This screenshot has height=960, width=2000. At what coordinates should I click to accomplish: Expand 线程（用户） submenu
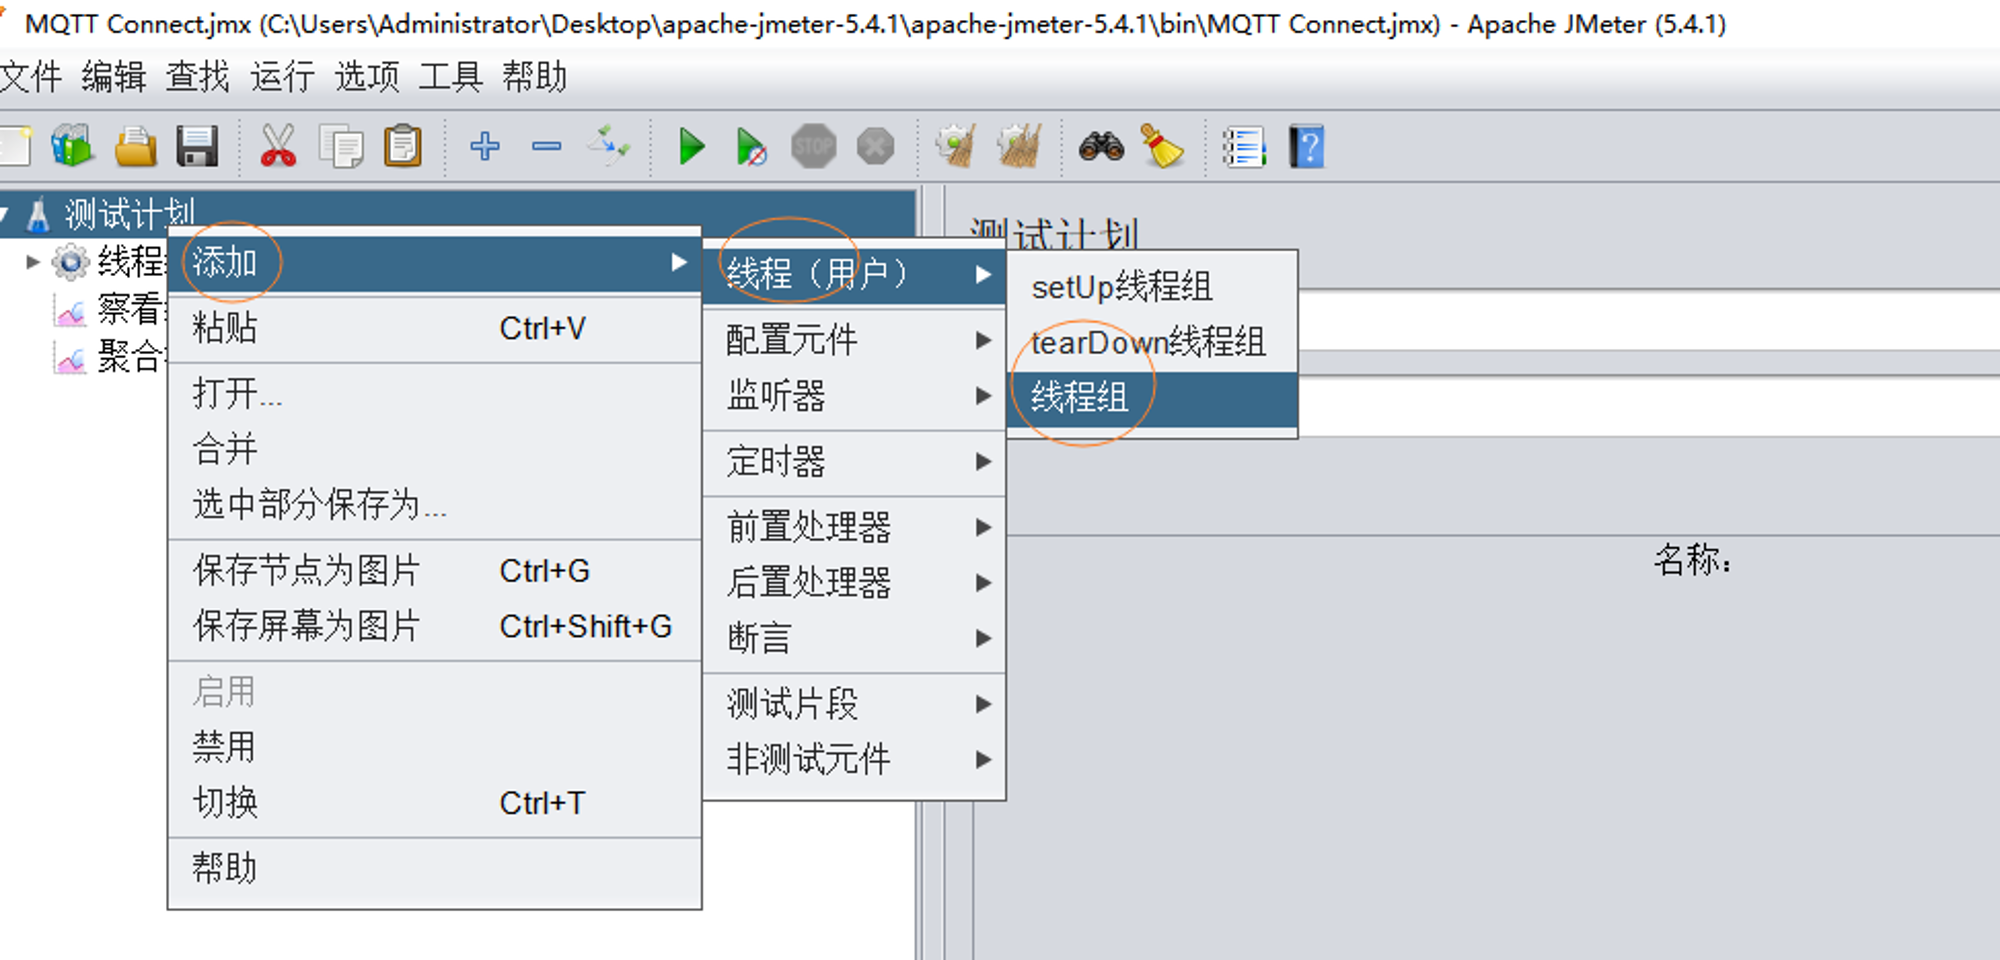coord(854,274)
